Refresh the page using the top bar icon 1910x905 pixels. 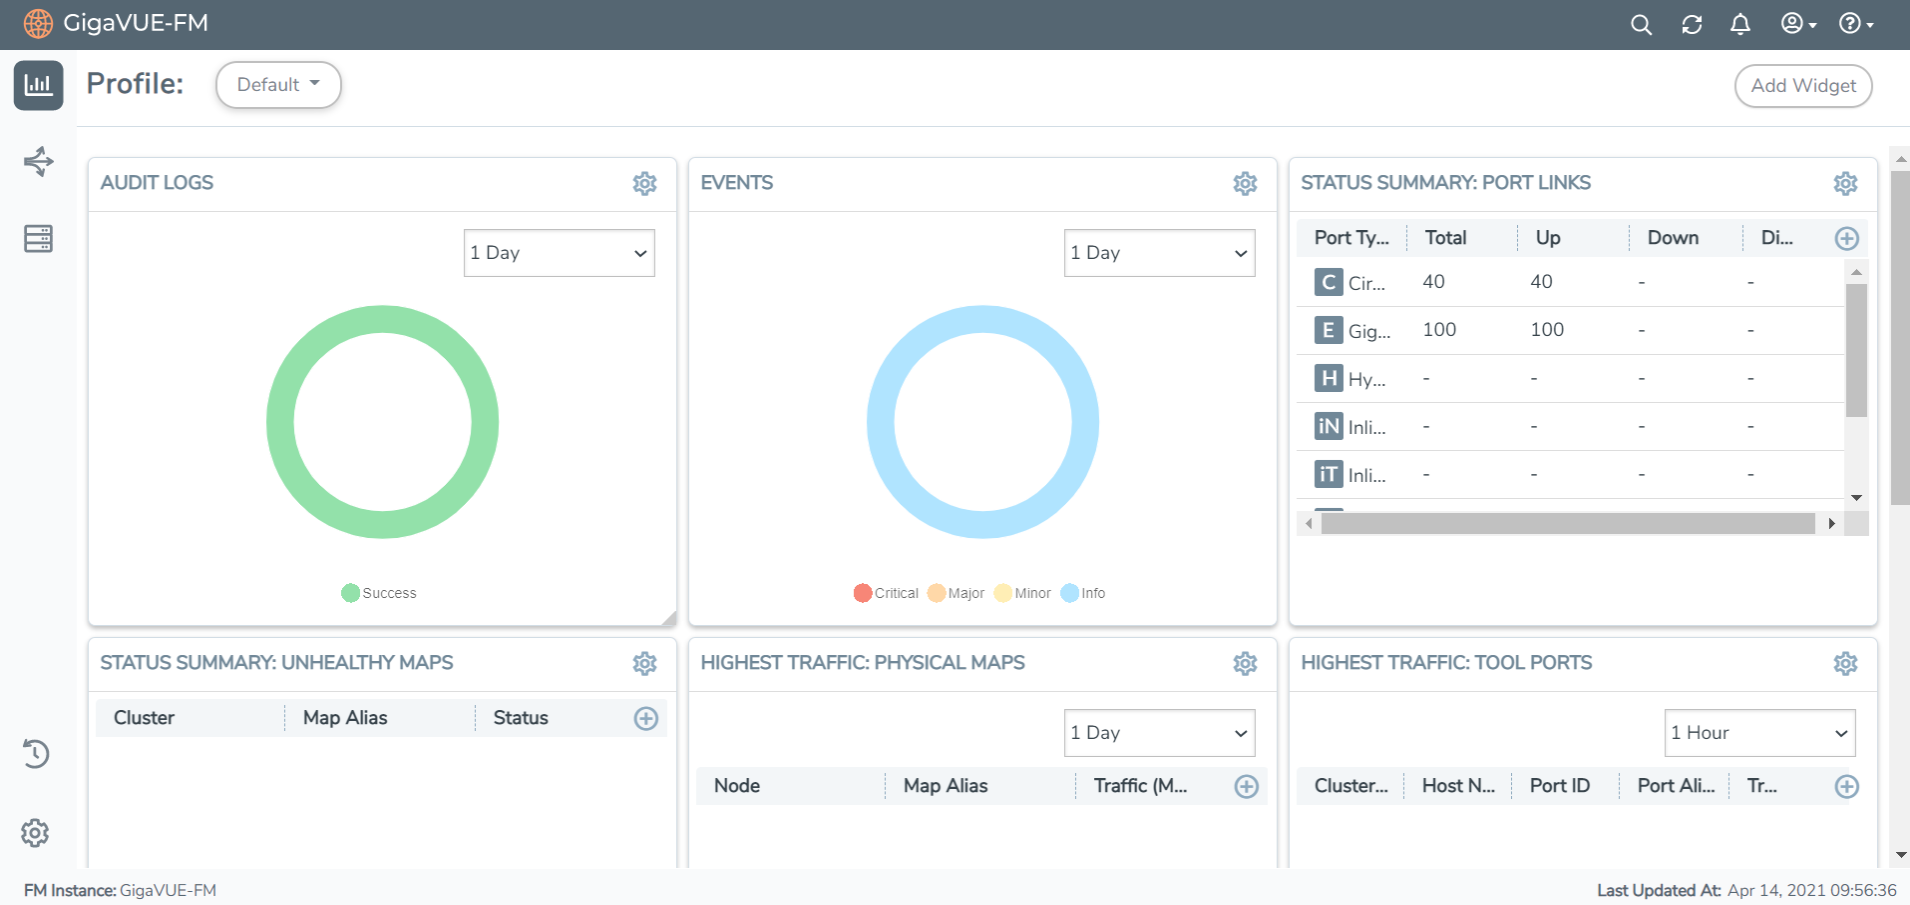click(x=1692, y=24)
